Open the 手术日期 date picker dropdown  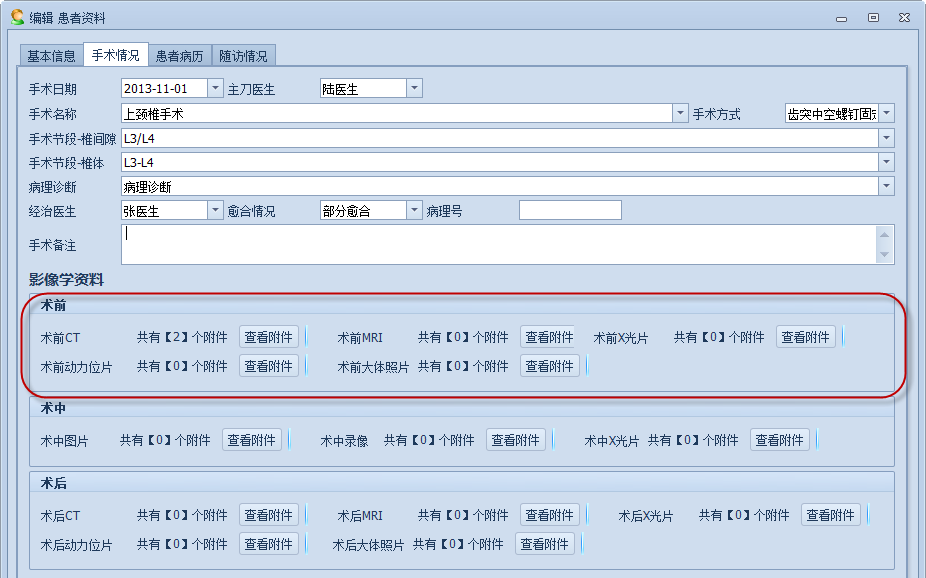pyautogui.click(x=216, y=89)
